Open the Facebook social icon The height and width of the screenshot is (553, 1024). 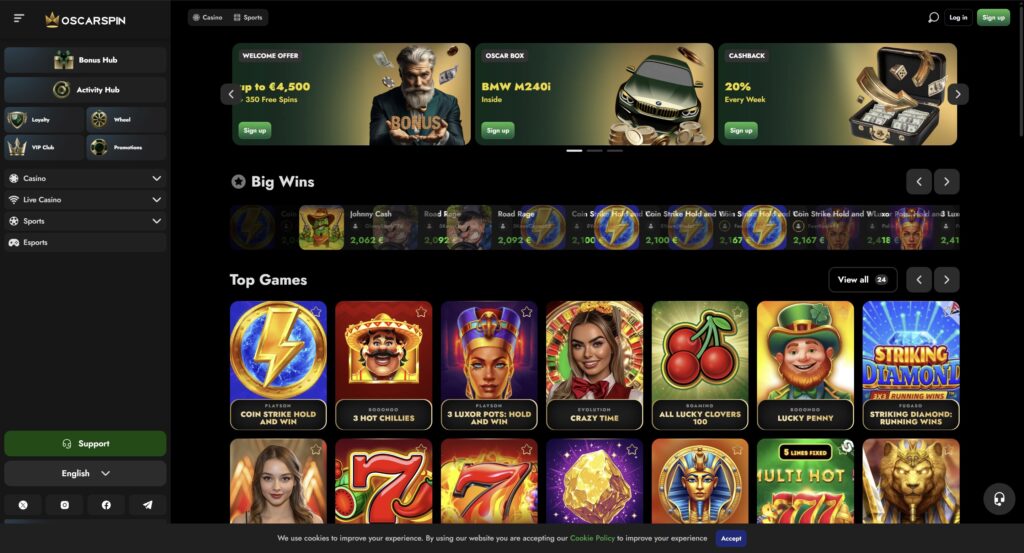pos(106,505)
